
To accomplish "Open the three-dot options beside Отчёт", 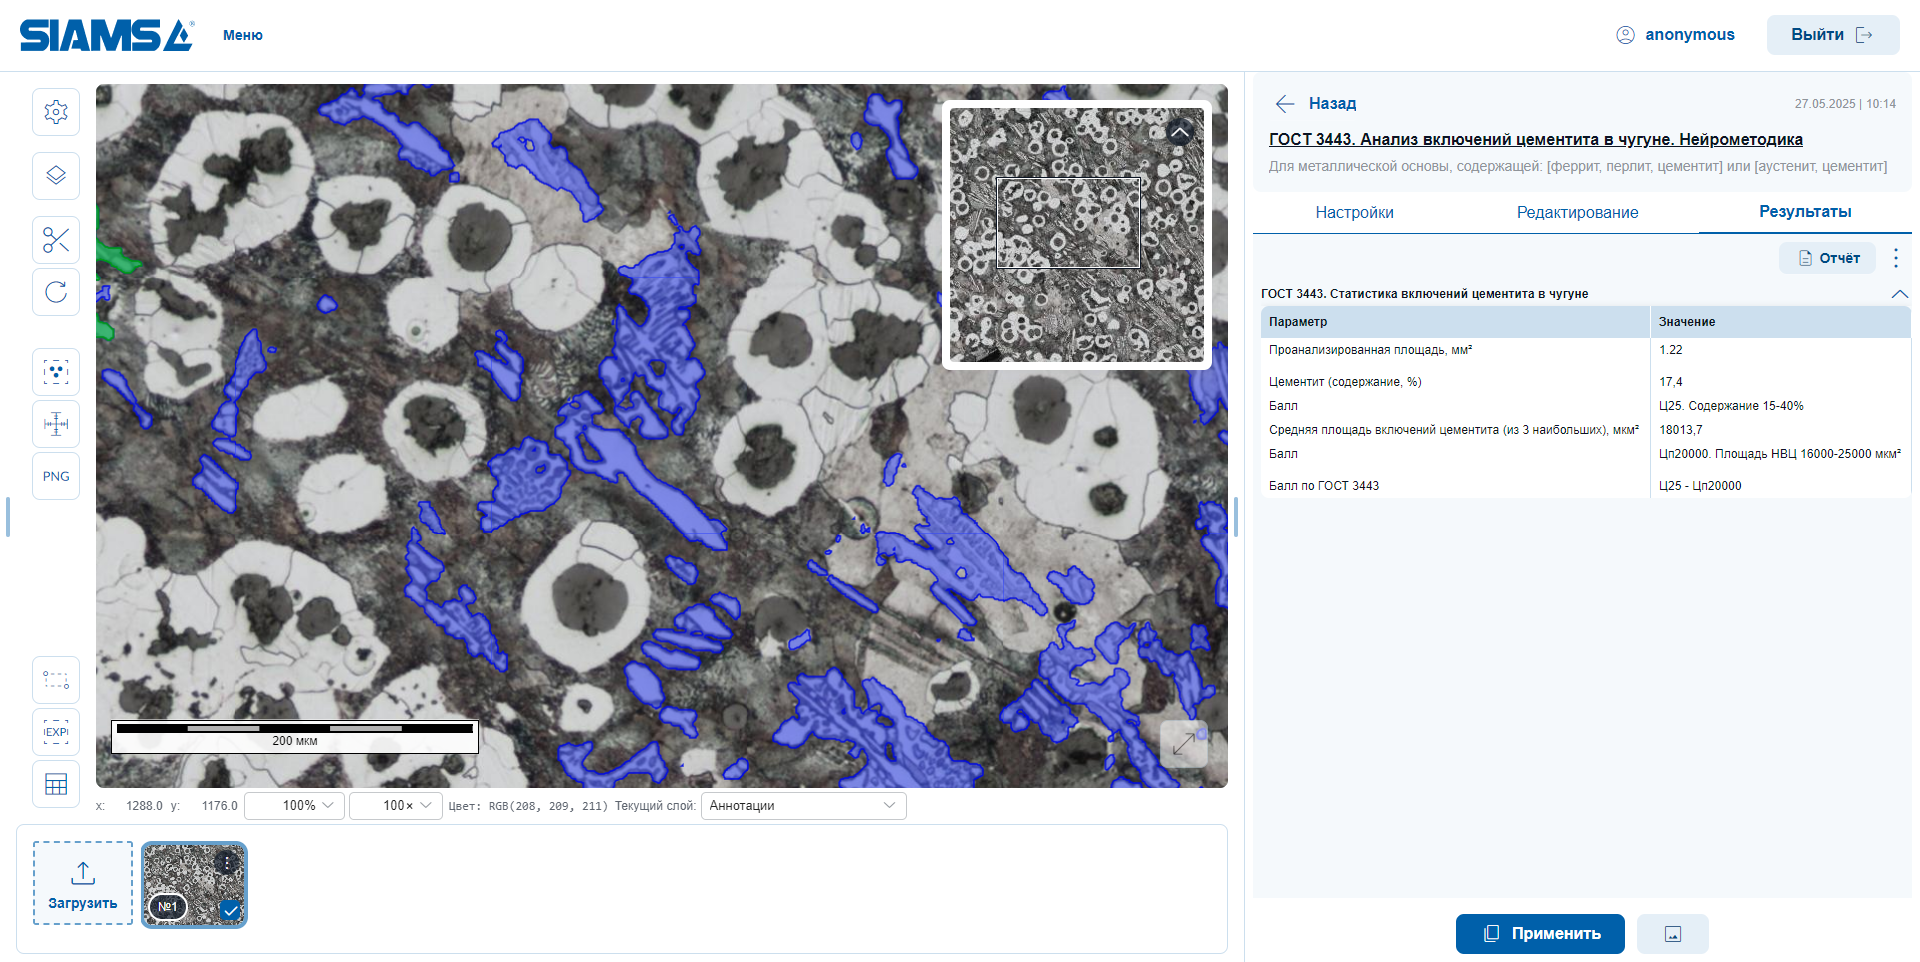I will (x=1896, y=258).
